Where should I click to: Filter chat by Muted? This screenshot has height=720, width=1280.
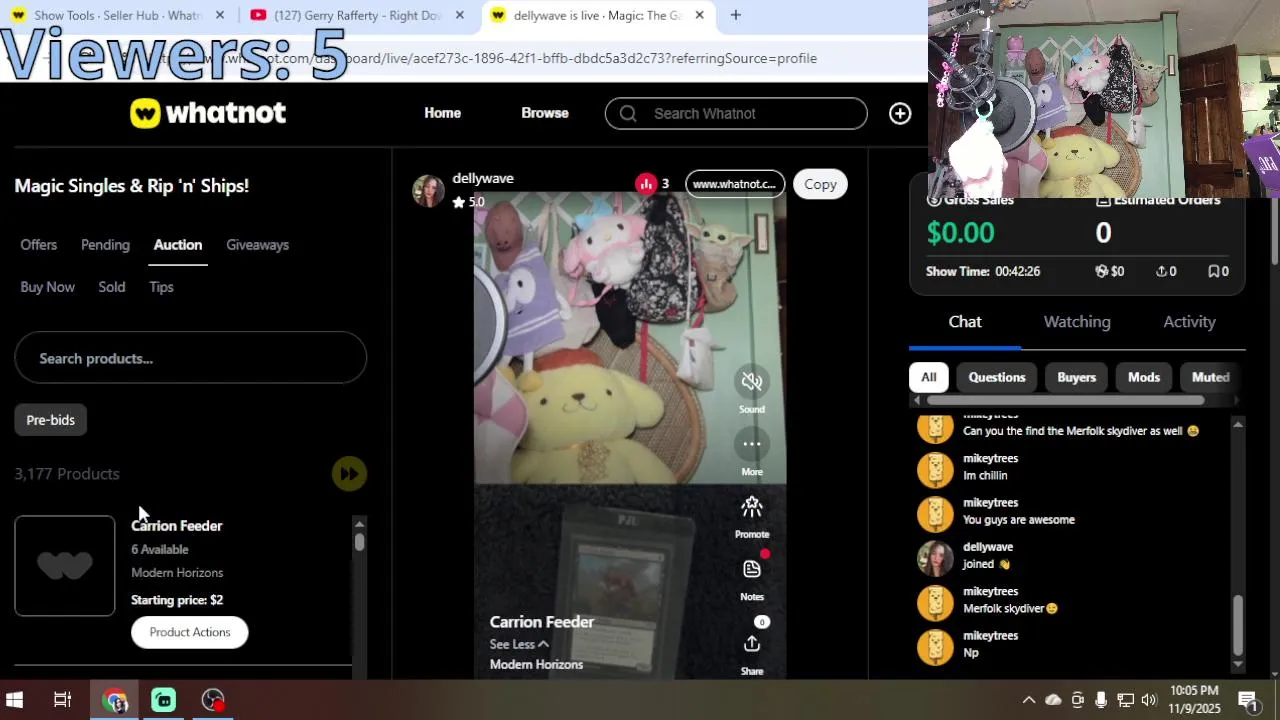1210,377
